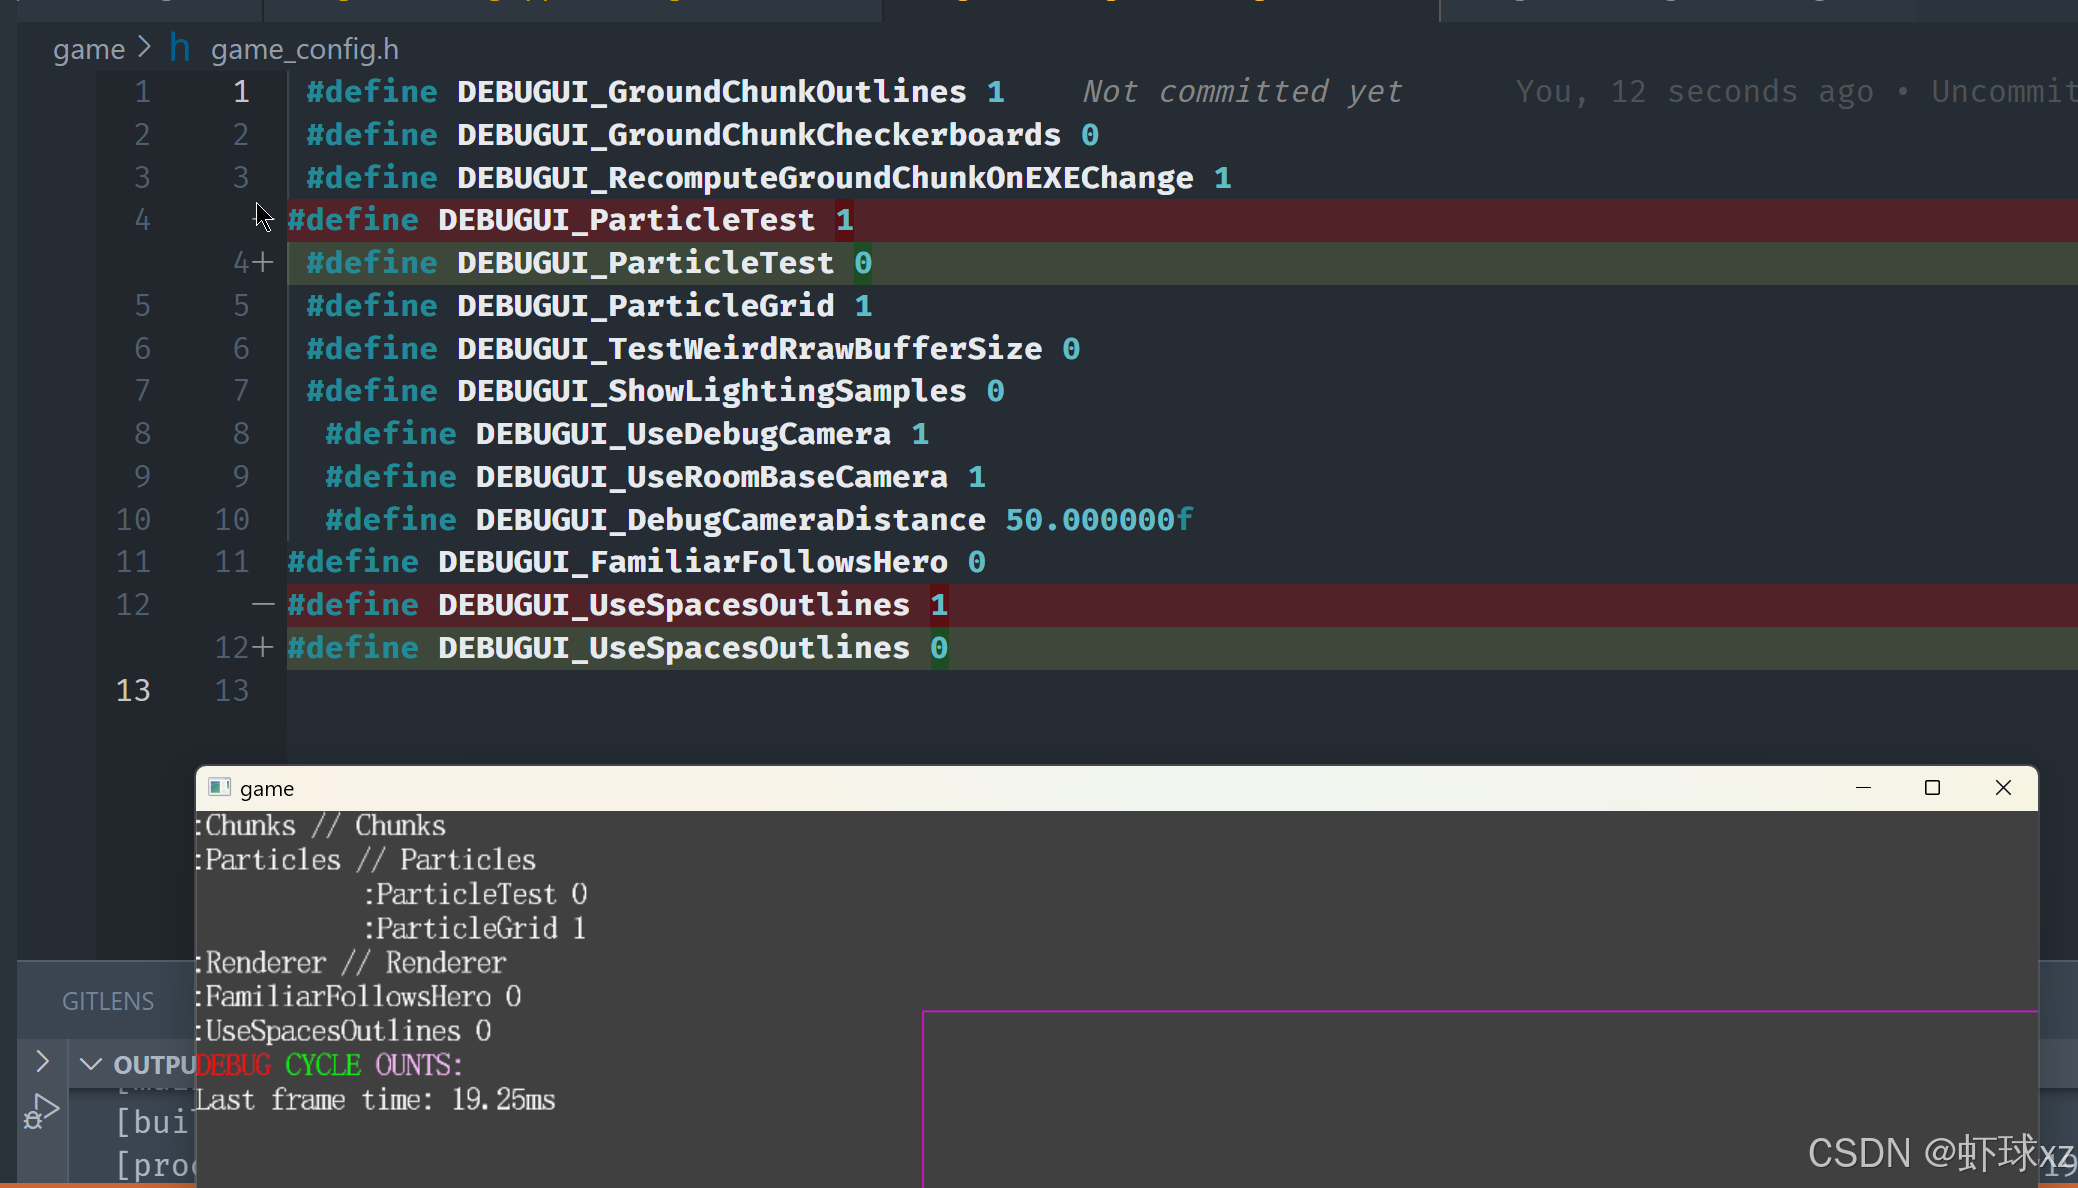Viewport: 2078px width, 1188px height.
Task: Open the game folder breadcrumb
Action: [88, 49]
